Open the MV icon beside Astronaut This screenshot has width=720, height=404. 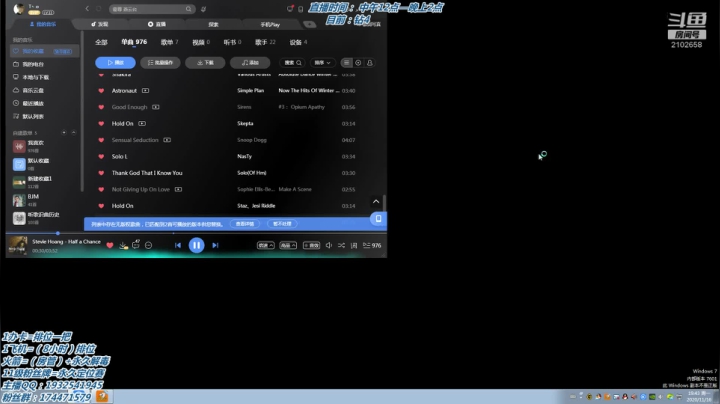146,90
